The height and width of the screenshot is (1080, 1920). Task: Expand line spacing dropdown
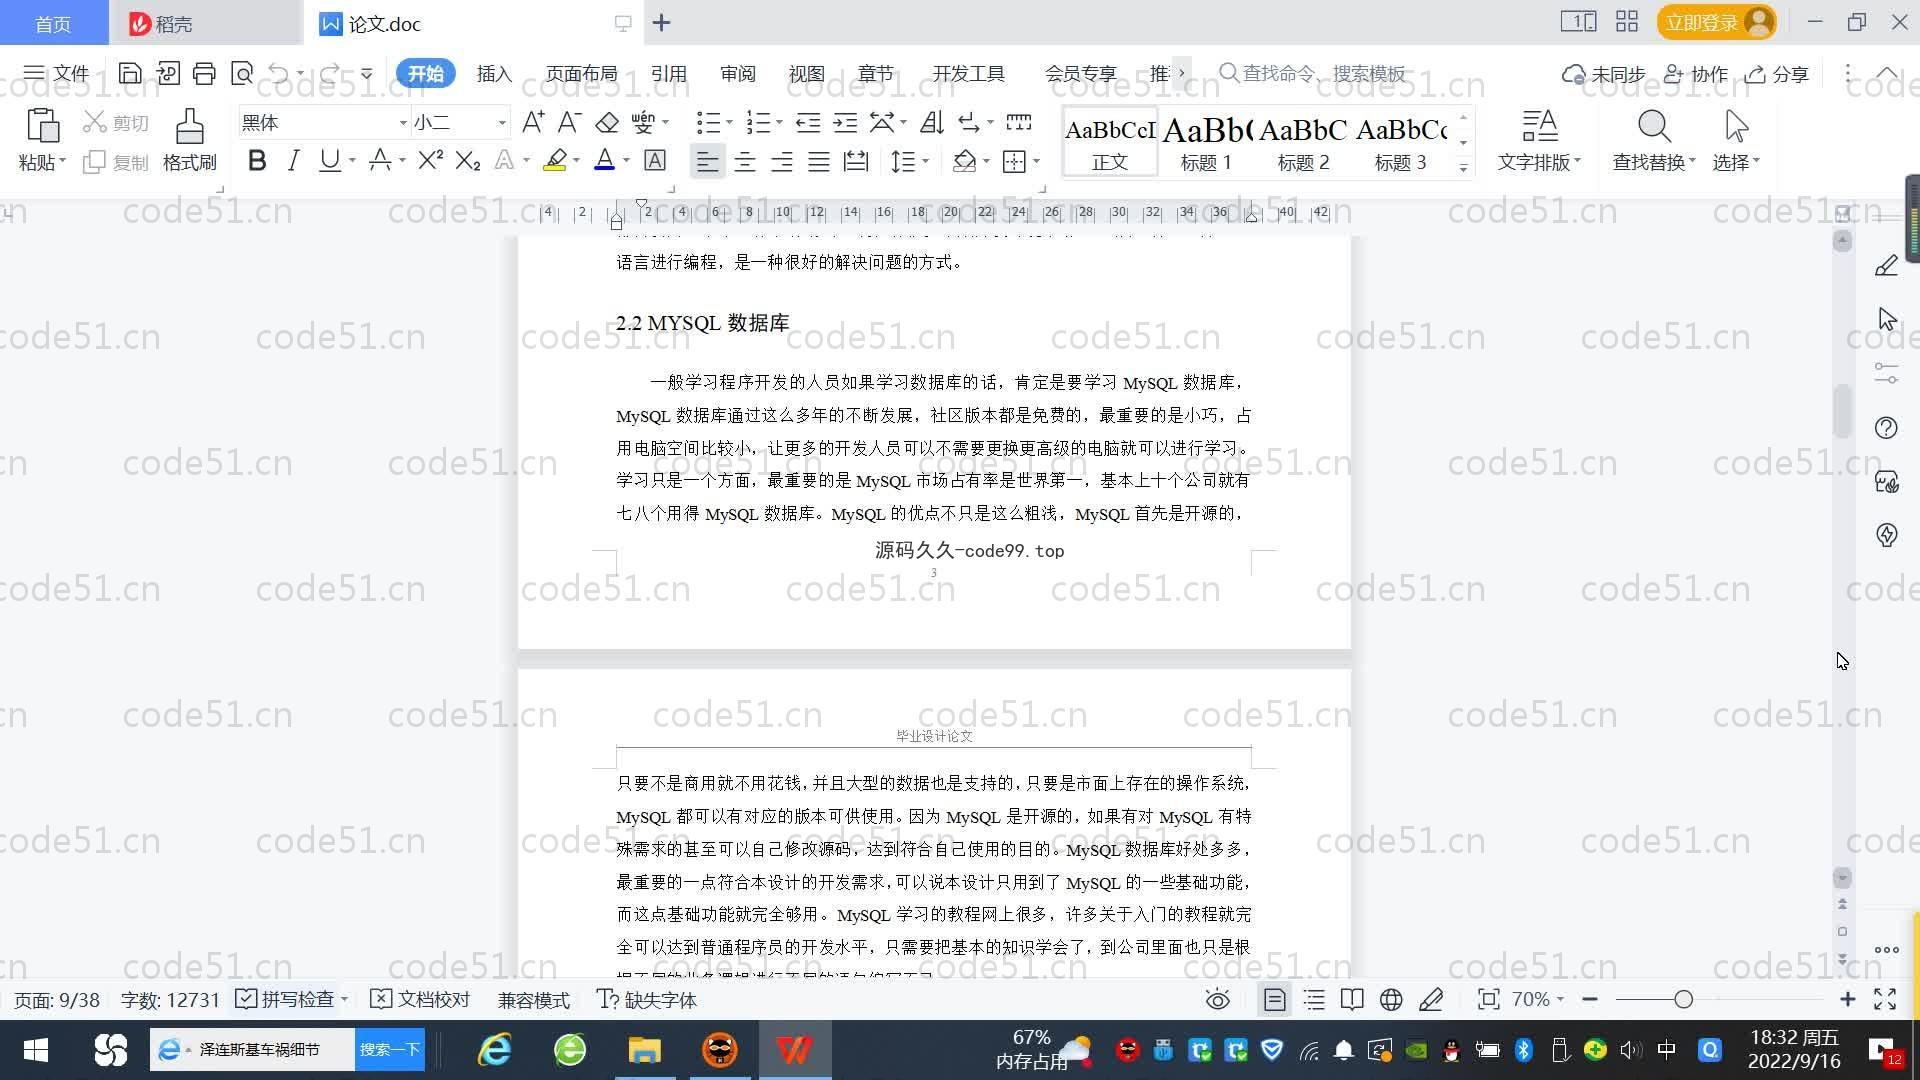[x=926, y=161]
